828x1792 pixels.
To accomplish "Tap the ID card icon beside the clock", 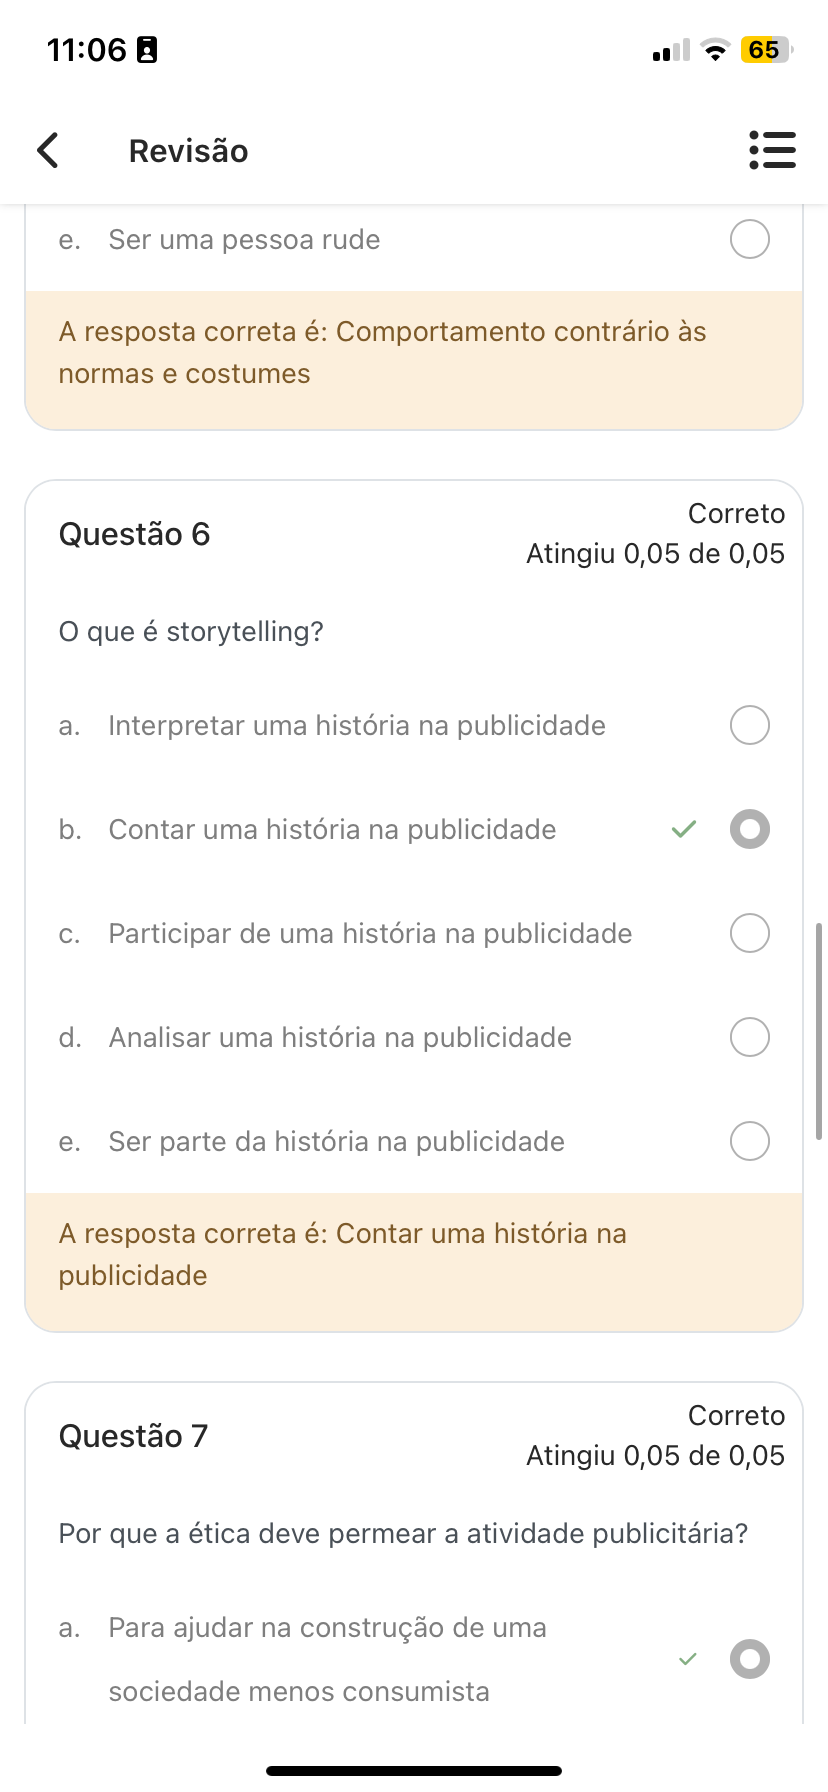I will (147, 50).
